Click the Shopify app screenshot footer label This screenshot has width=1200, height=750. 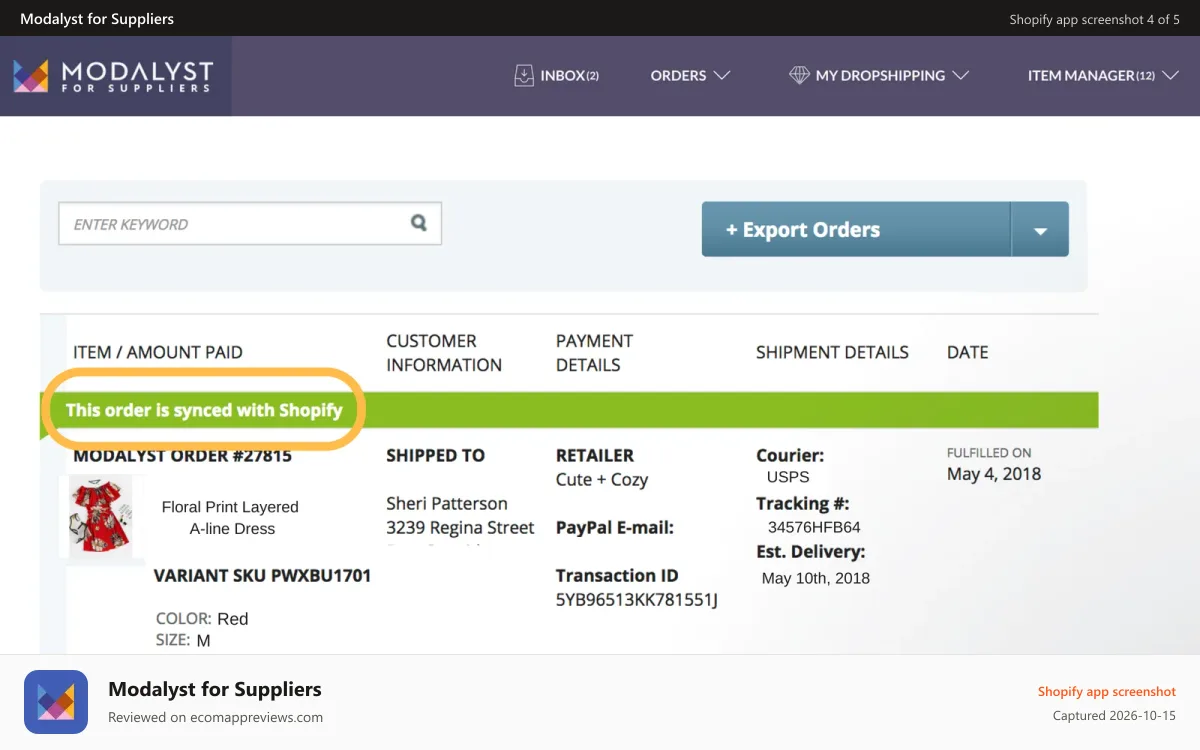coord(1107,692)
